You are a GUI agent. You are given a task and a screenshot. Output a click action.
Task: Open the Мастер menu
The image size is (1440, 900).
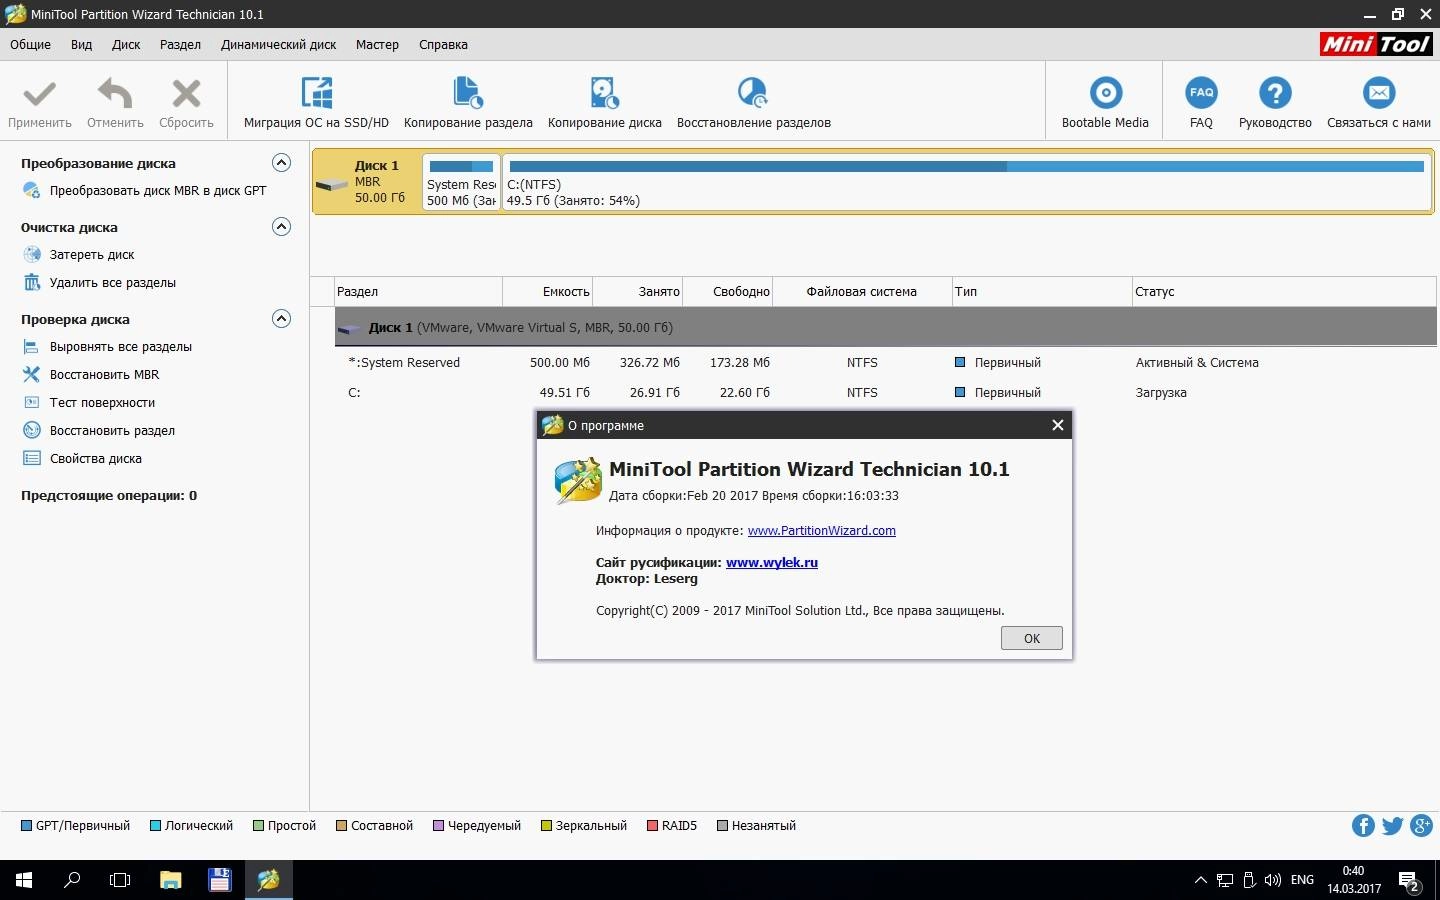point(377,44)
